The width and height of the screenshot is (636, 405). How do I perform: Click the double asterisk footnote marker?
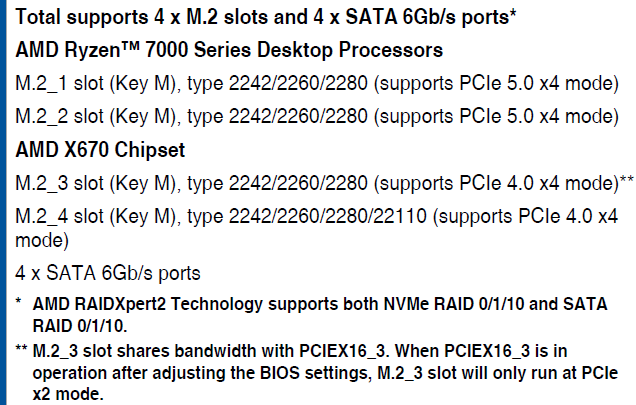[21, 349]
